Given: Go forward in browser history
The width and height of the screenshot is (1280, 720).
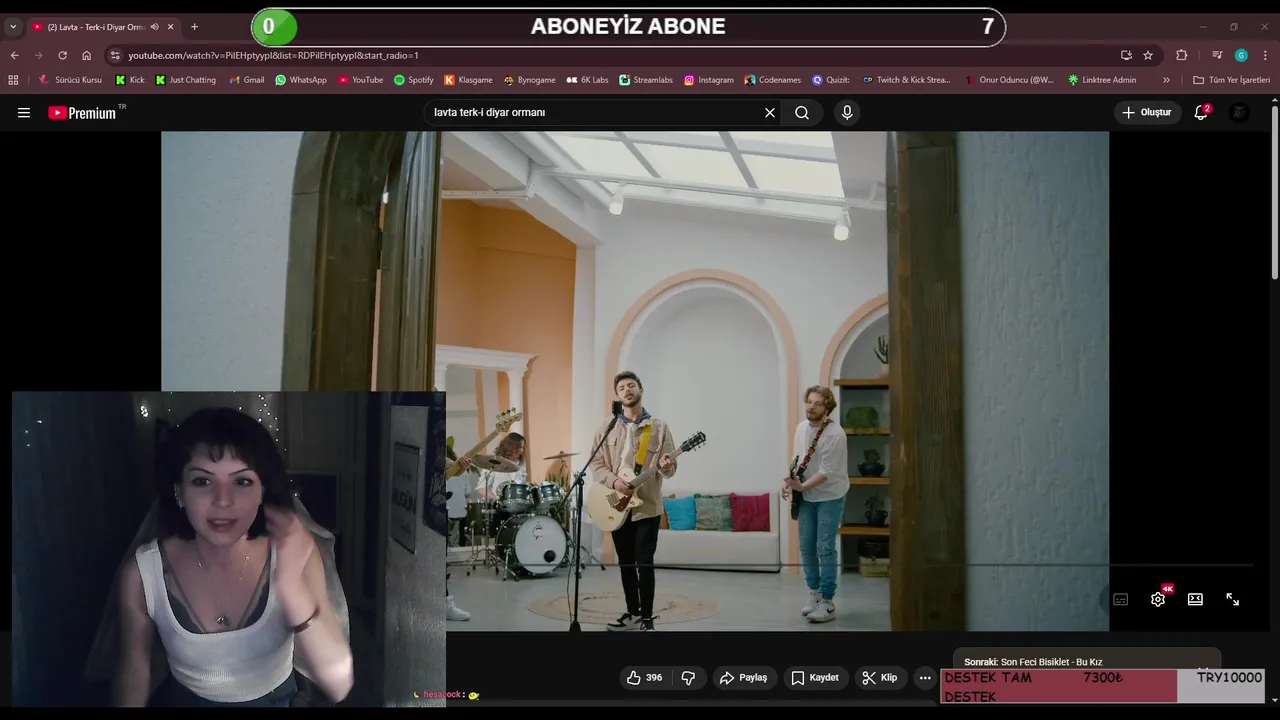Looking at the screenshot, I should [x=38, y=55].
